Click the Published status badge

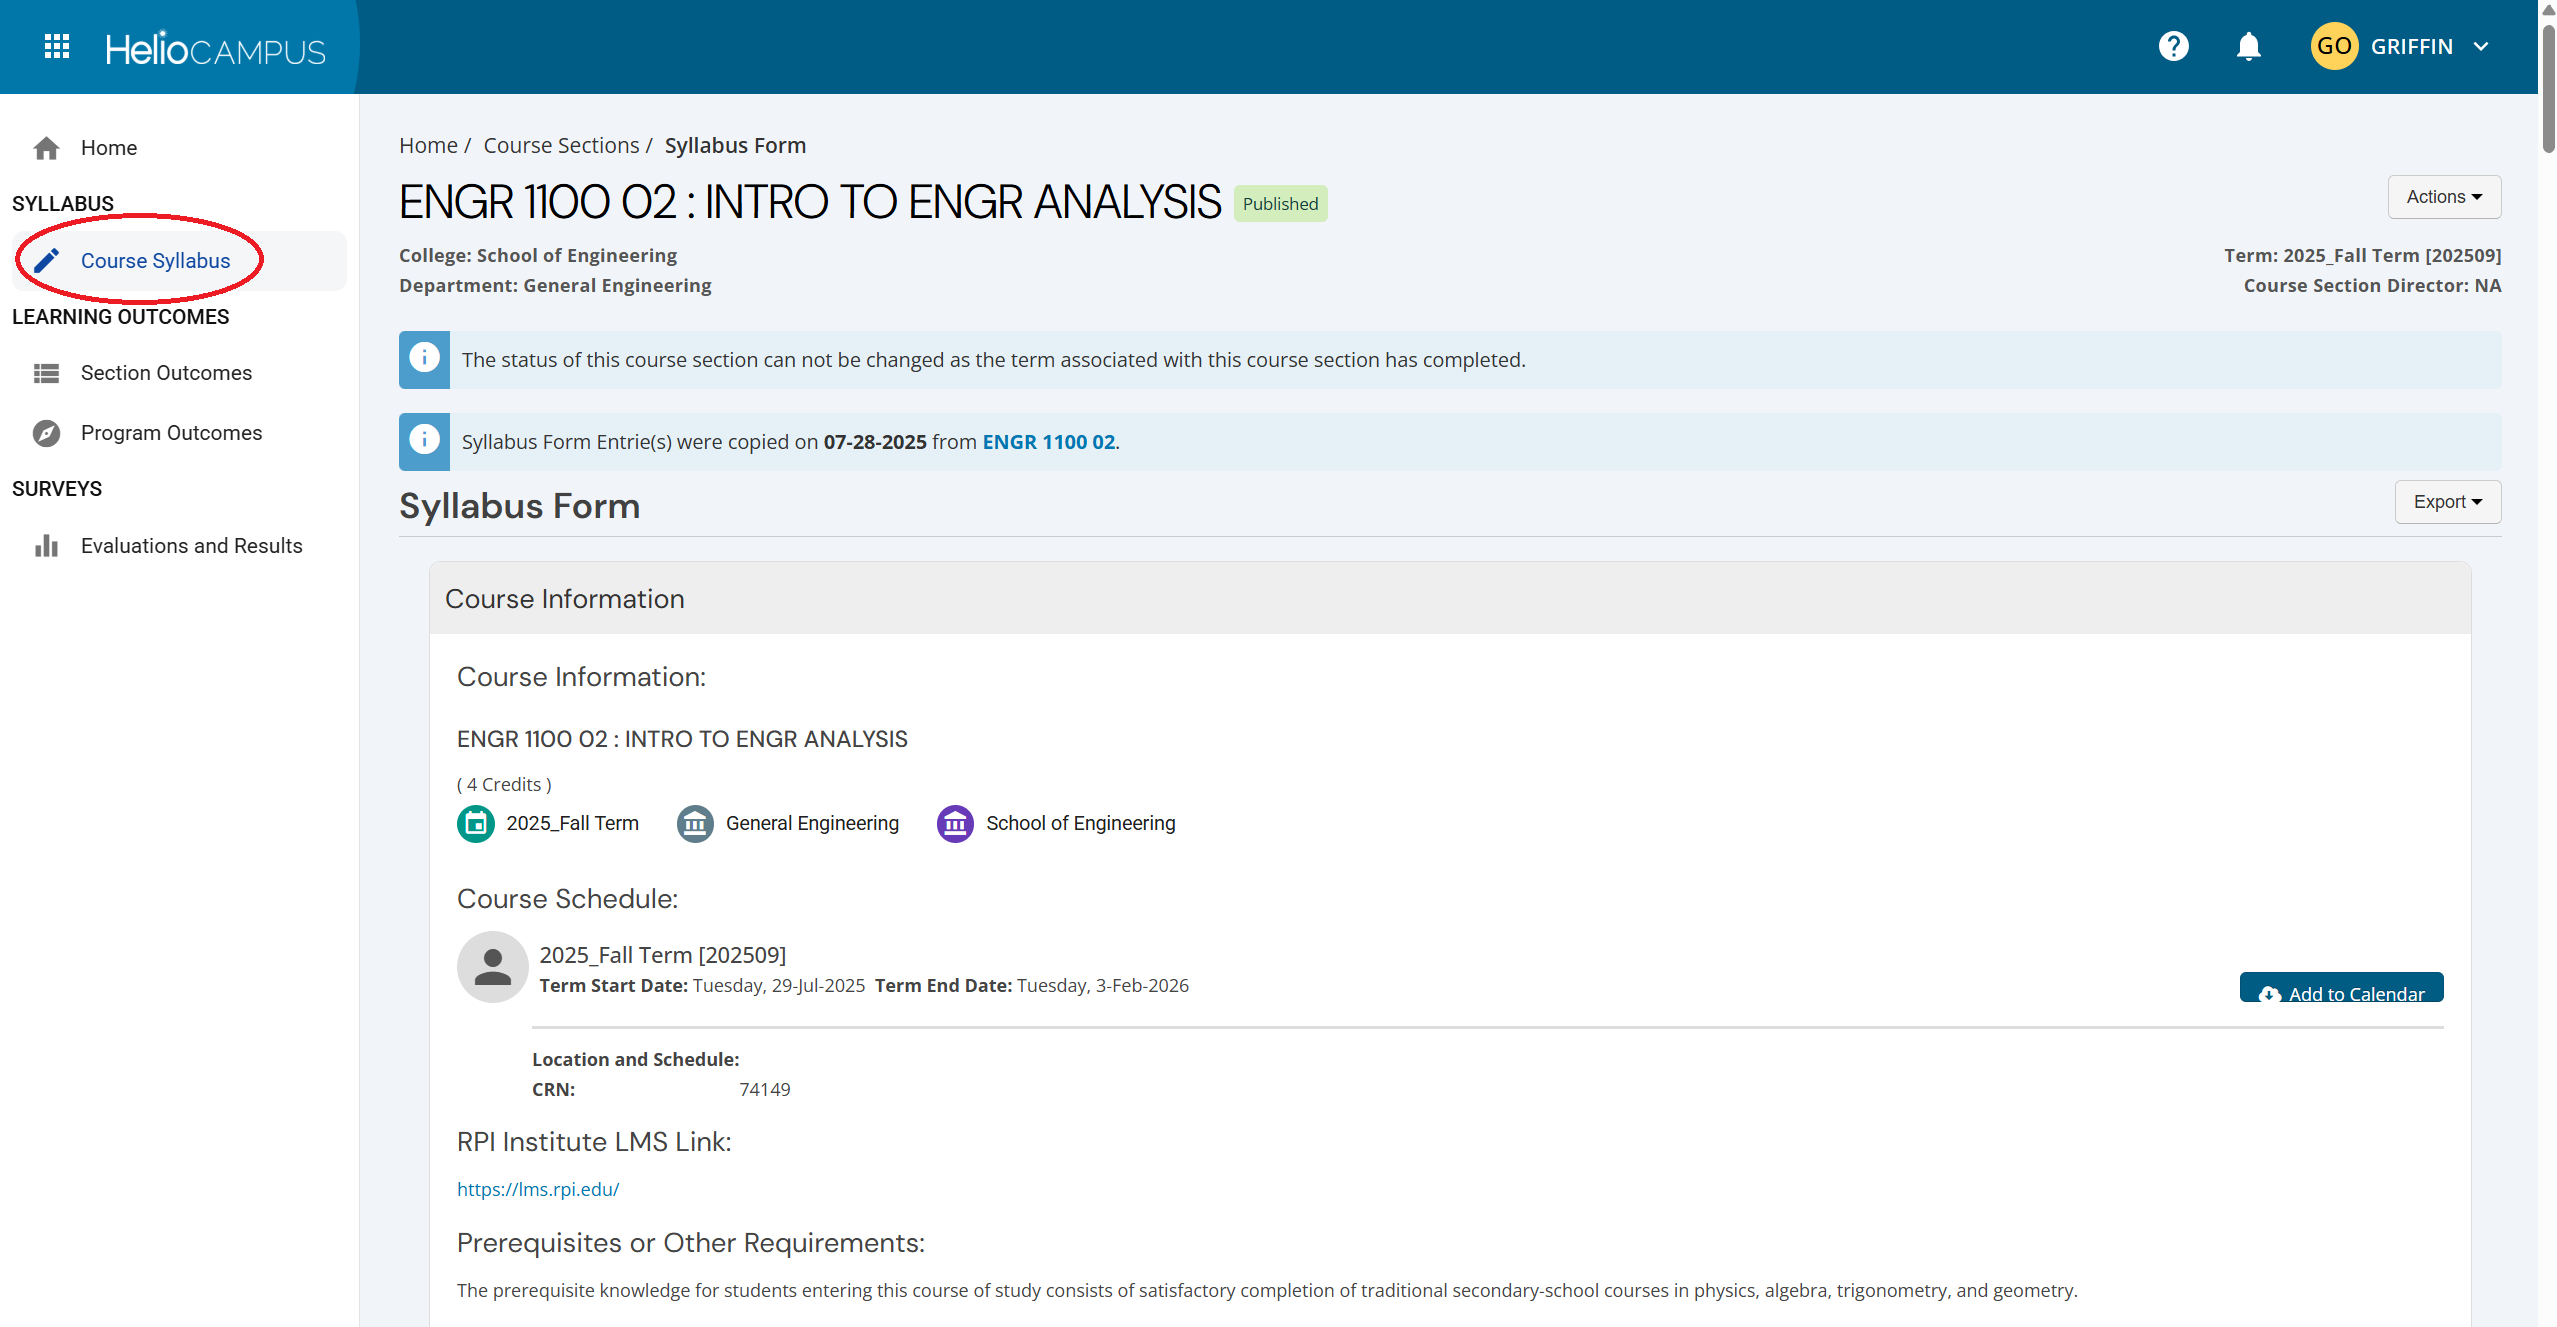point(1280,204)
